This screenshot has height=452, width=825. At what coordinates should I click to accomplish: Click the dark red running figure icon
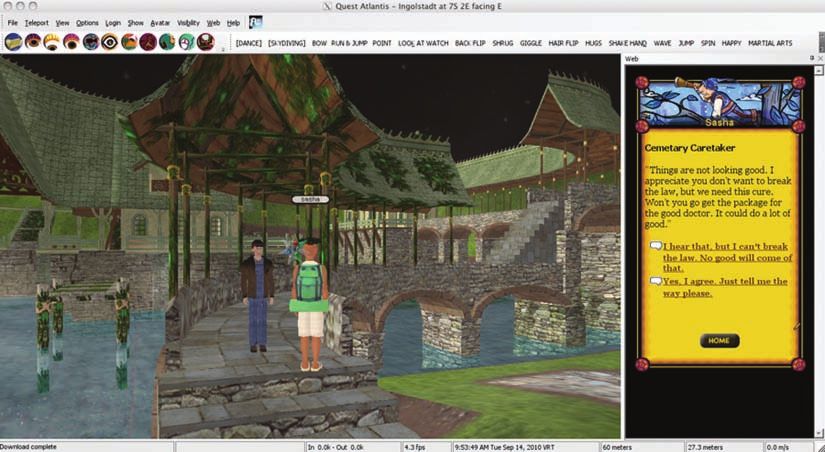[x=148, y=42]
